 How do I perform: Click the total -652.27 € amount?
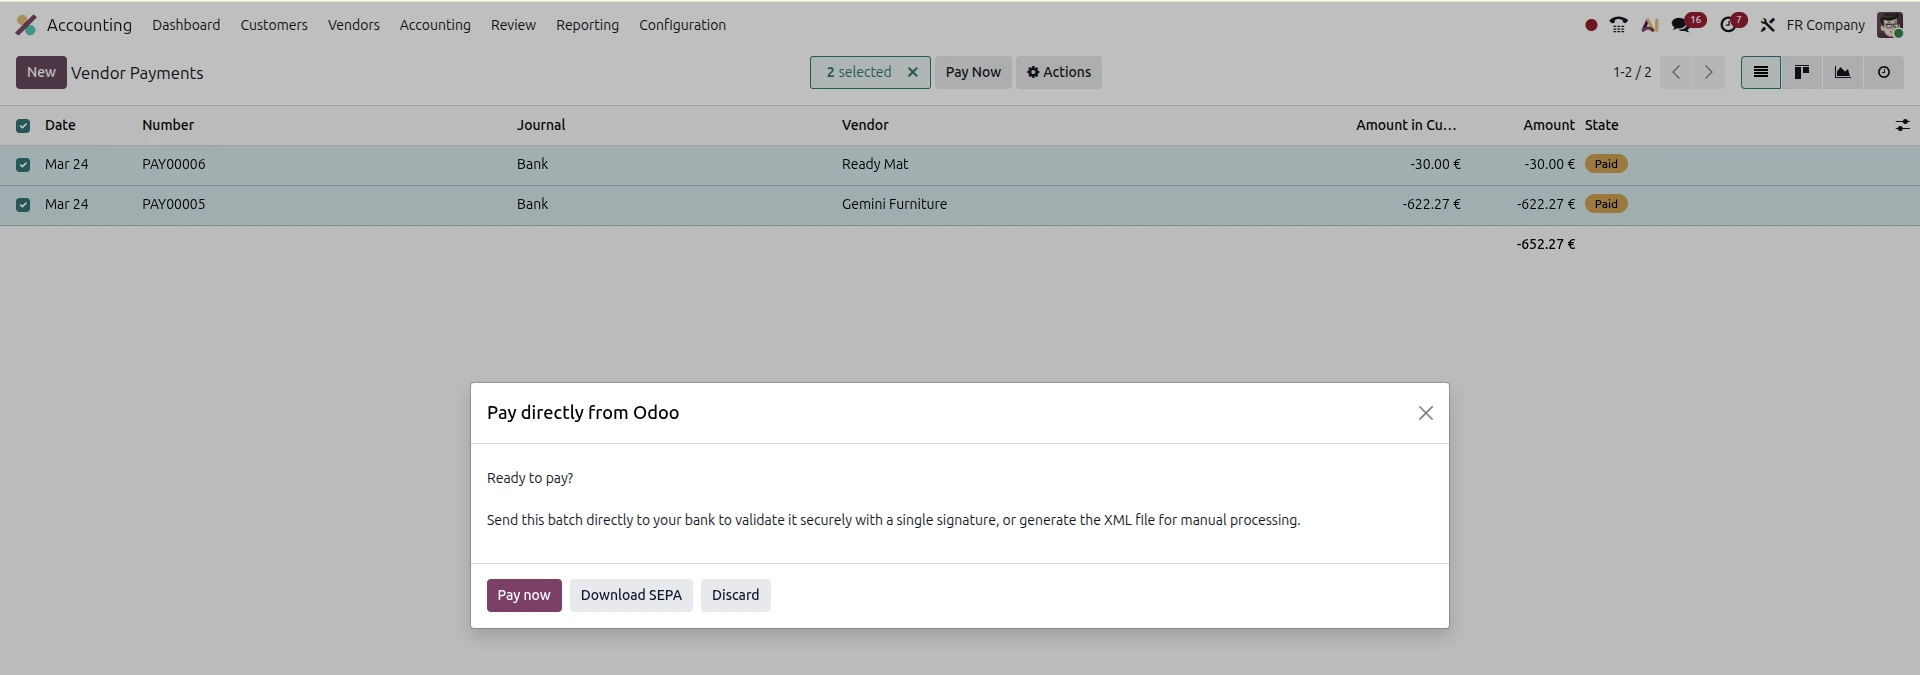[1546, 244]
